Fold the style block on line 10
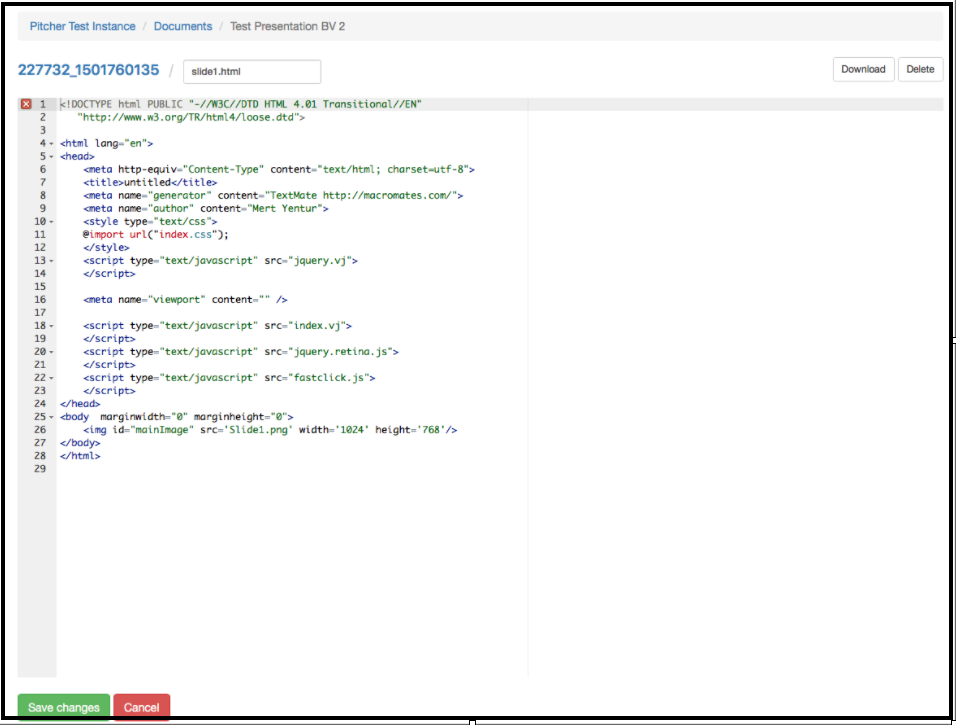The height and width of the screenshot is (725, 956). 51,221
